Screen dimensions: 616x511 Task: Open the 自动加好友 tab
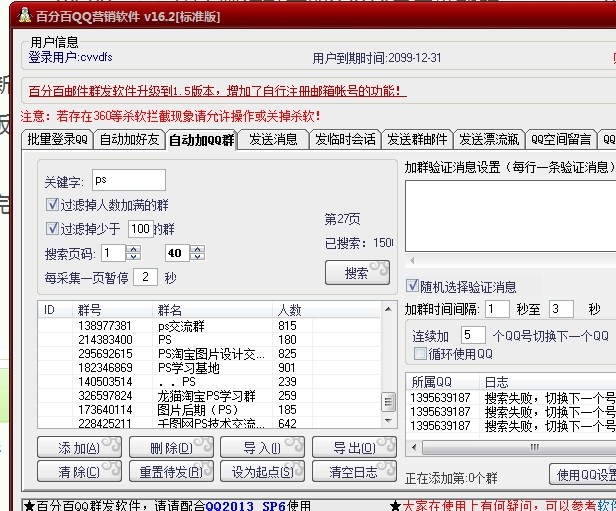click(129, 139)
